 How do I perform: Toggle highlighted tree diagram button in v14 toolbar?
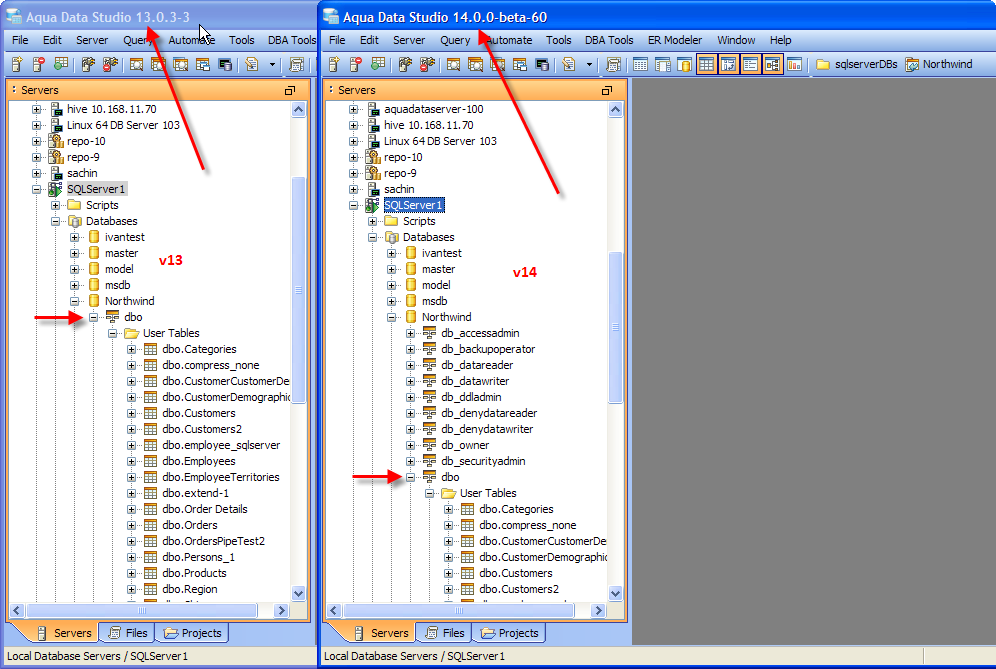click(x=772, y=64)
